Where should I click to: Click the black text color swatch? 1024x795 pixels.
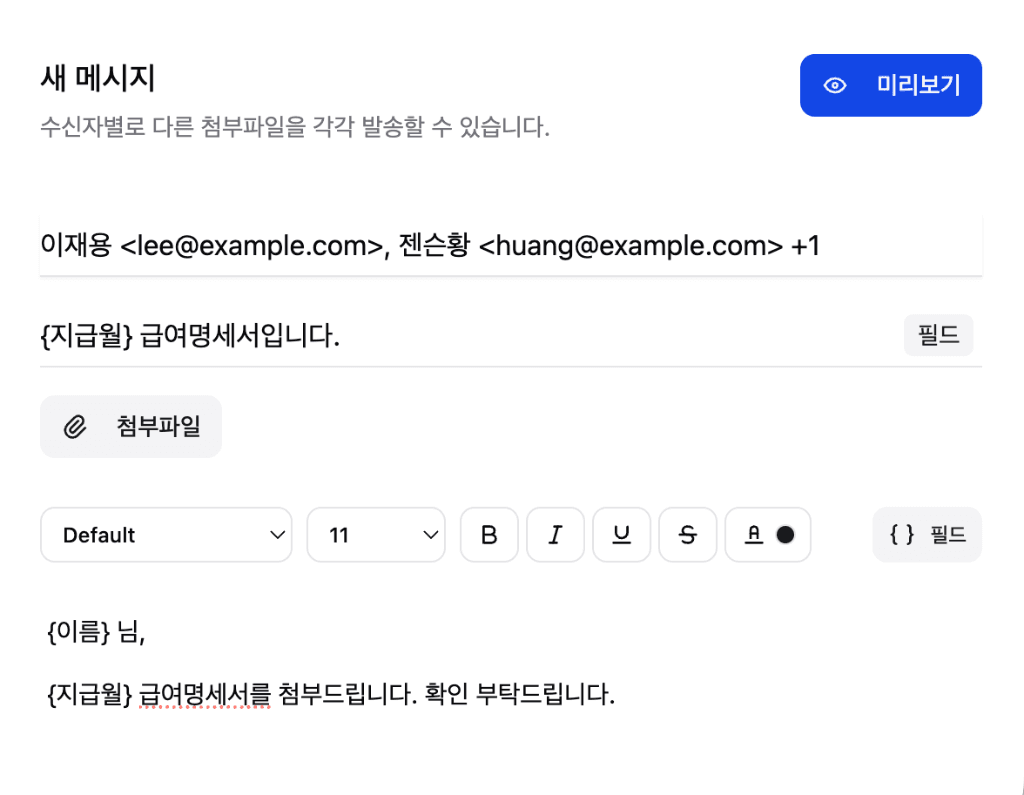(x=785, y=535)
